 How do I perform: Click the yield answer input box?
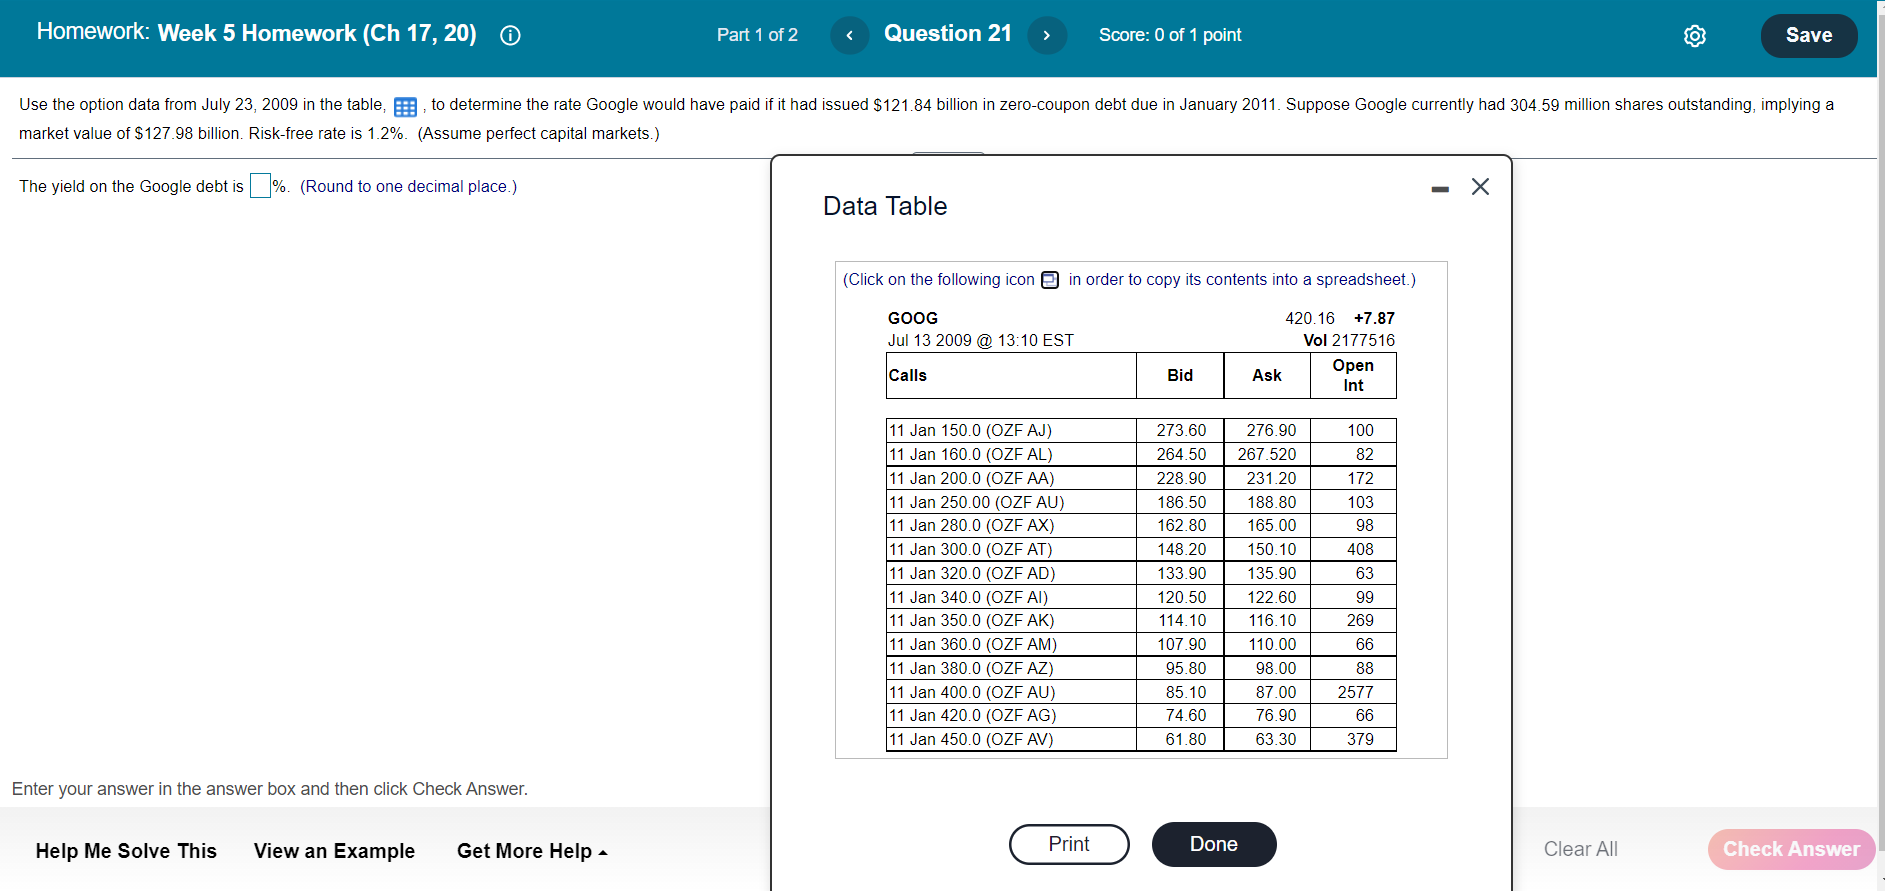260,186
